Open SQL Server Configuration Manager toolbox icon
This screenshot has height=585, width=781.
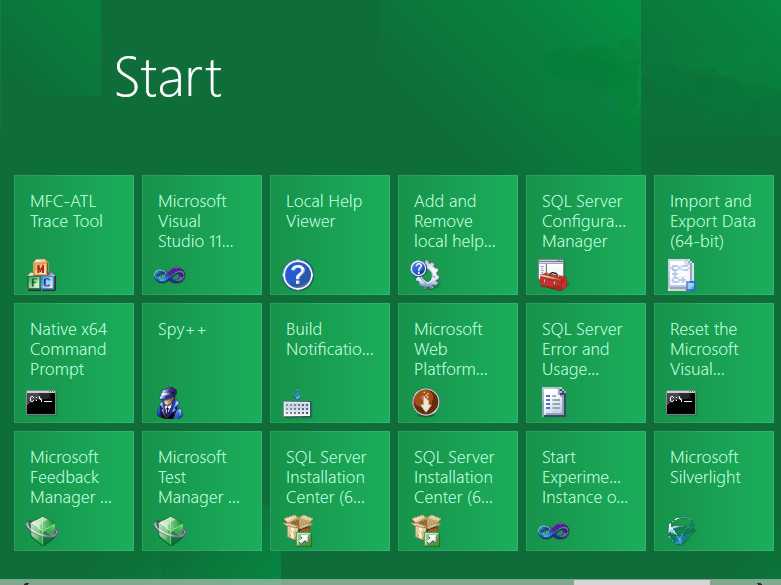[553, 275]
